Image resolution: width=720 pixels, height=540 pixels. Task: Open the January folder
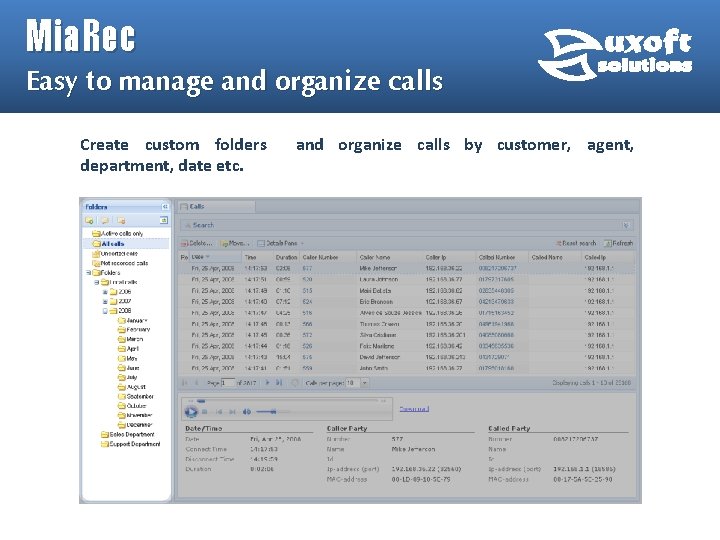click(x=133, y=321)
